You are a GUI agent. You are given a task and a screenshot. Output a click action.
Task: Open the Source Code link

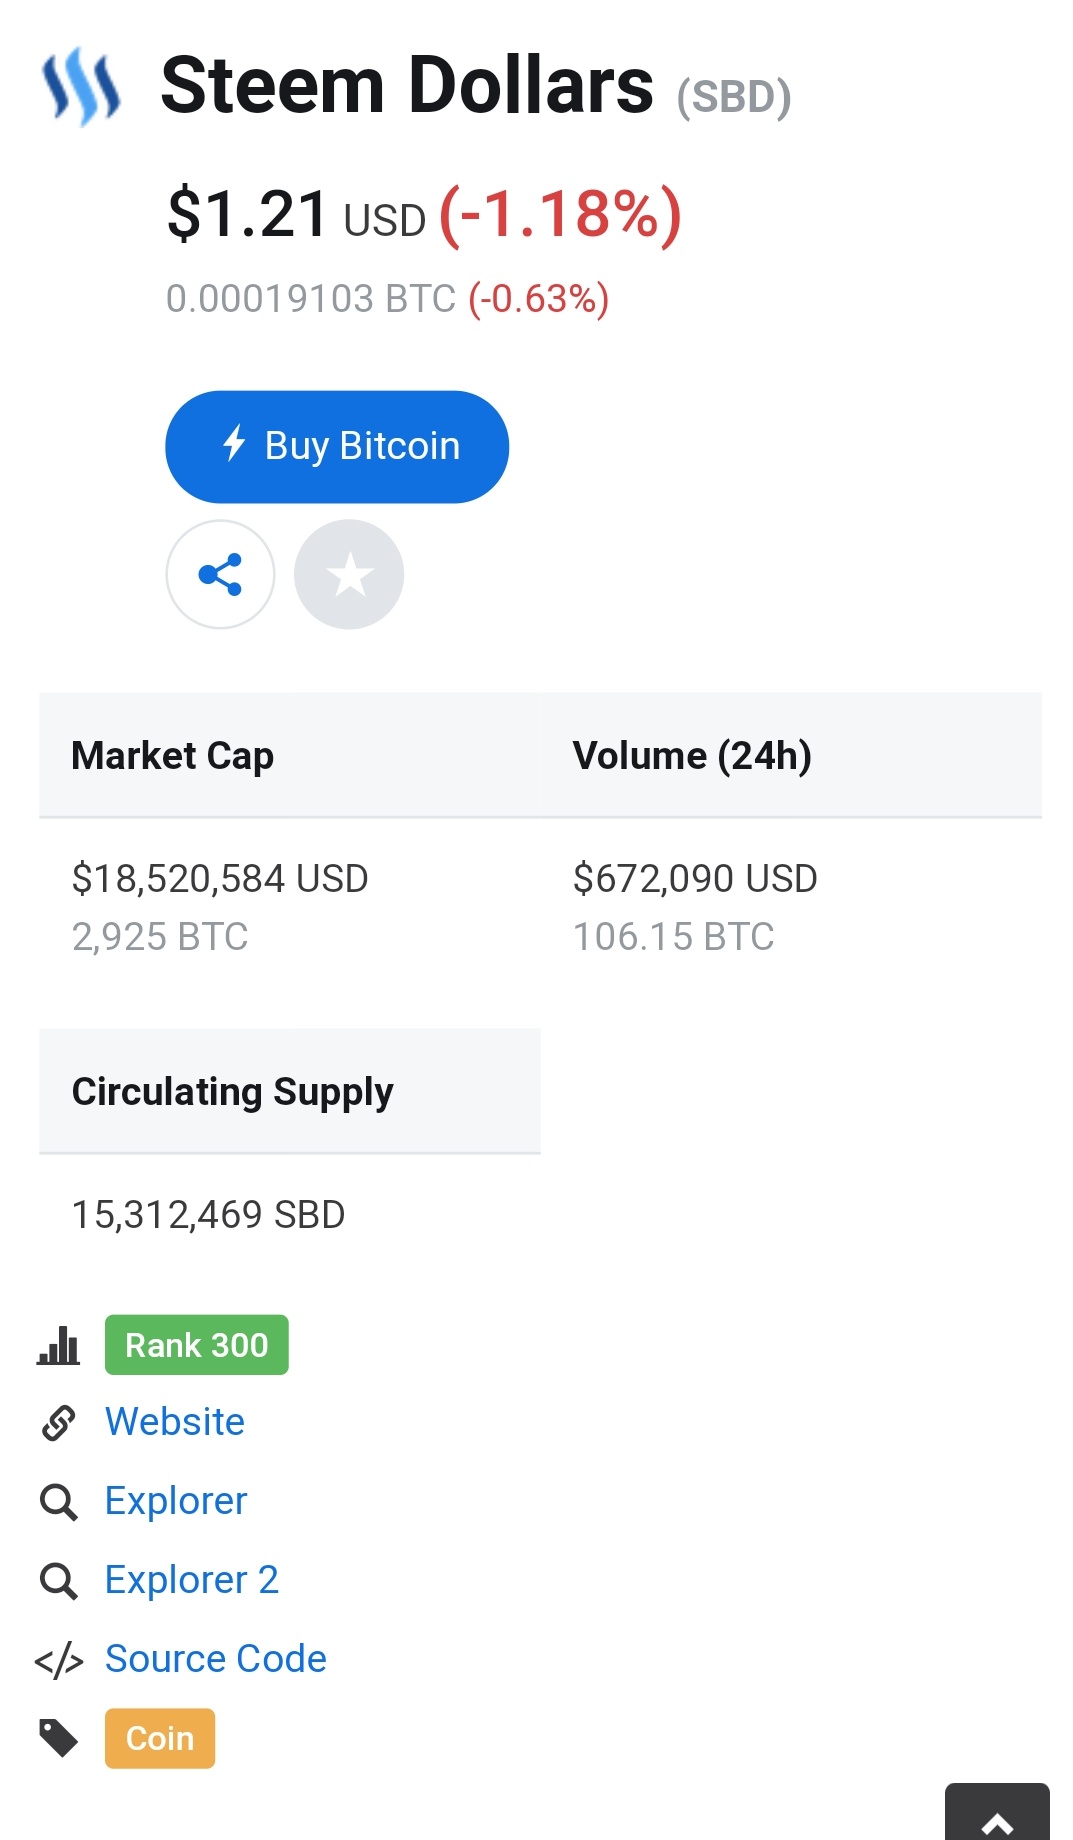(216, 1659)
